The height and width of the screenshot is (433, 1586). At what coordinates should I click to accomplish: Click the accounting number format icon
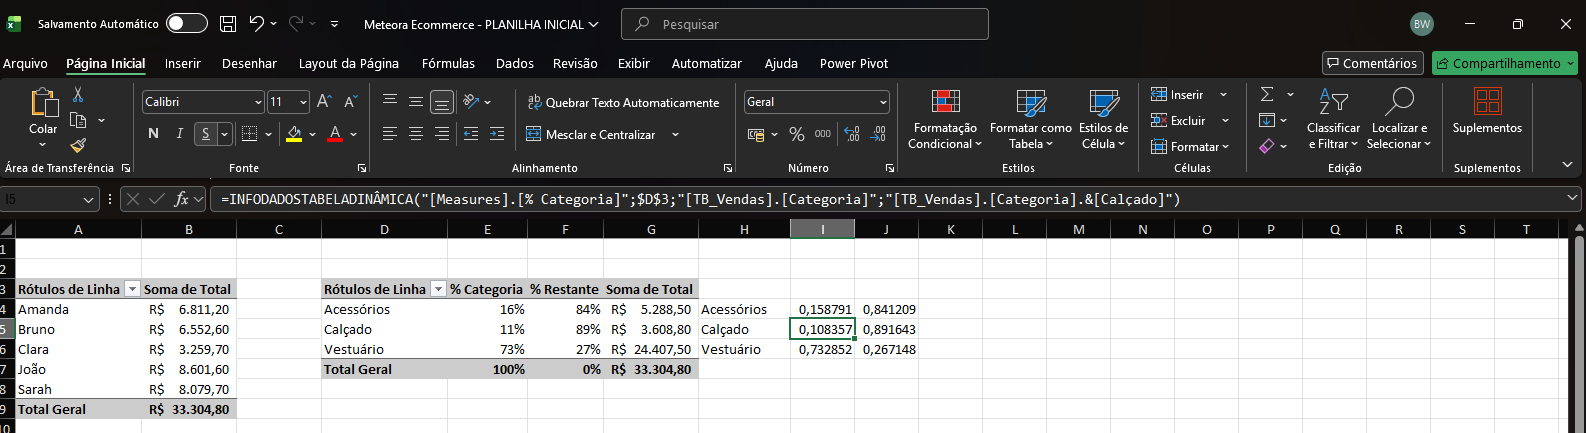click(756, 134)
